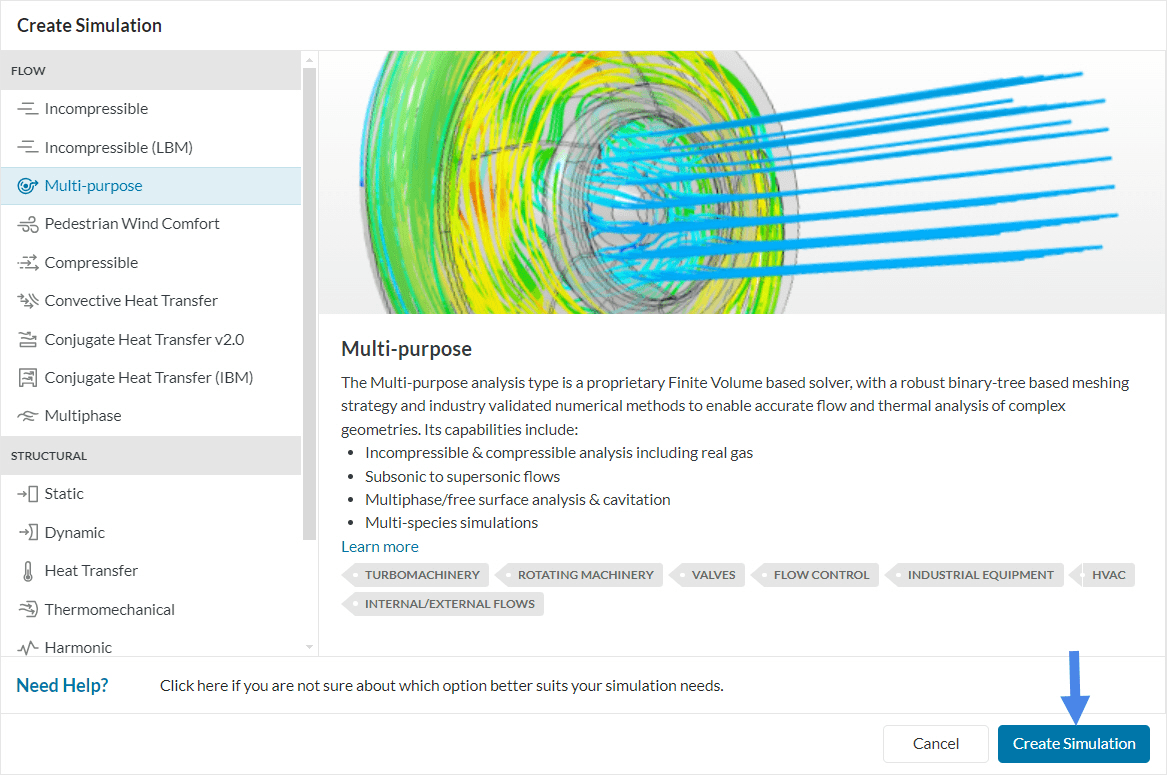Pick the Convective Heat Transfer icon
The image size is (1167, 775).
pos(27,301)
